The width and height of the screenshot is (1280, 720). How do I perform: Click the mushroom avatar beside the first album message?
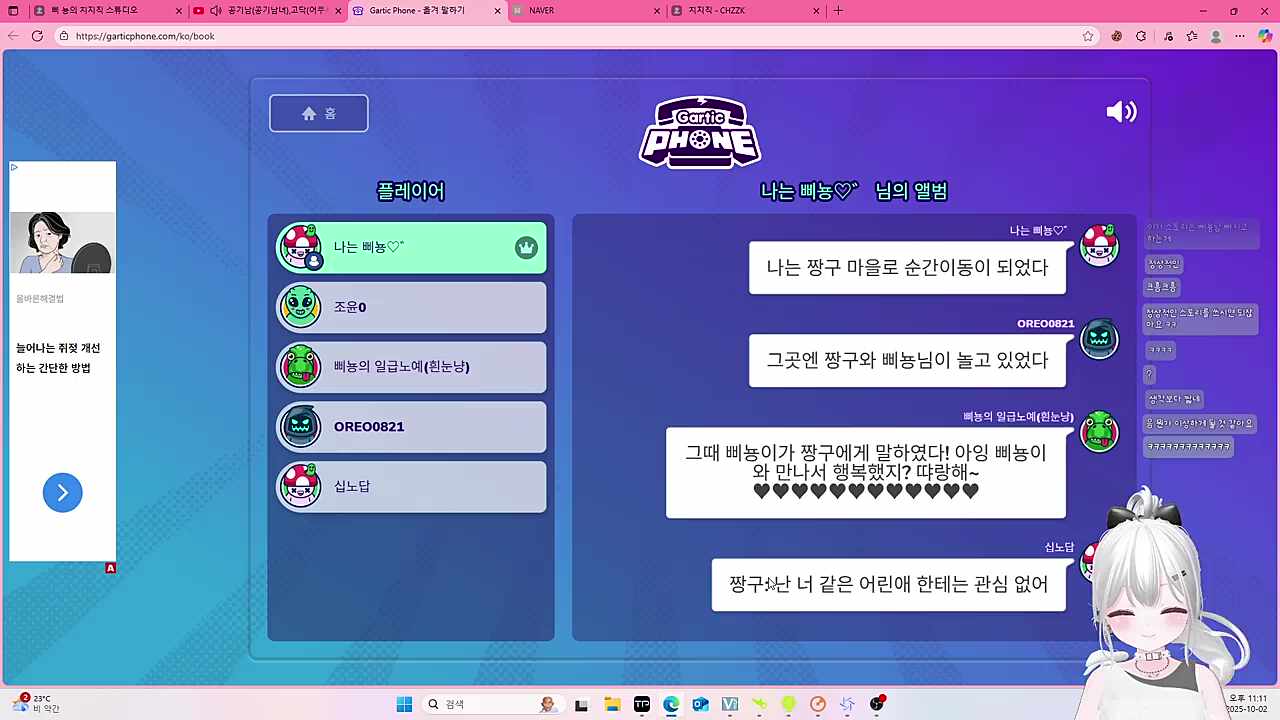point(1099,245)
